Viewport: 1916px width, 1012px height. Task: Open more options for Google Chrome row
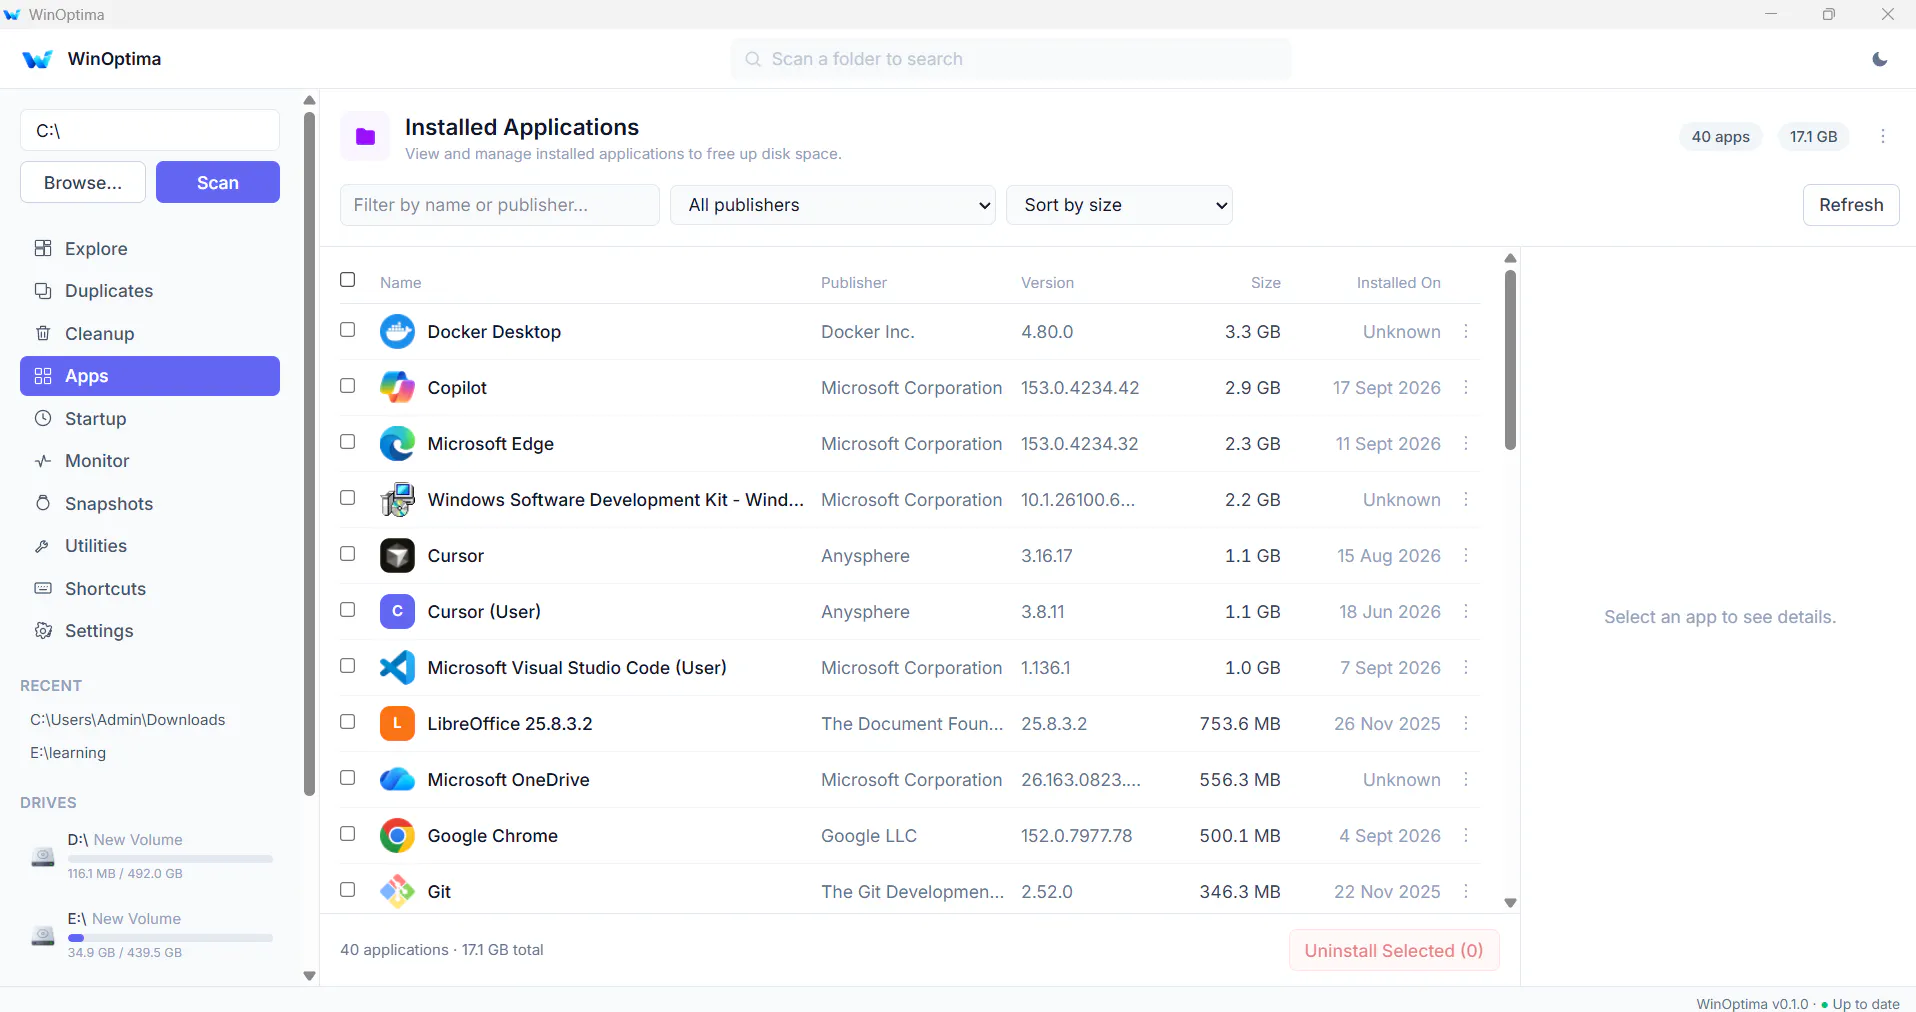pos(1466,835)
